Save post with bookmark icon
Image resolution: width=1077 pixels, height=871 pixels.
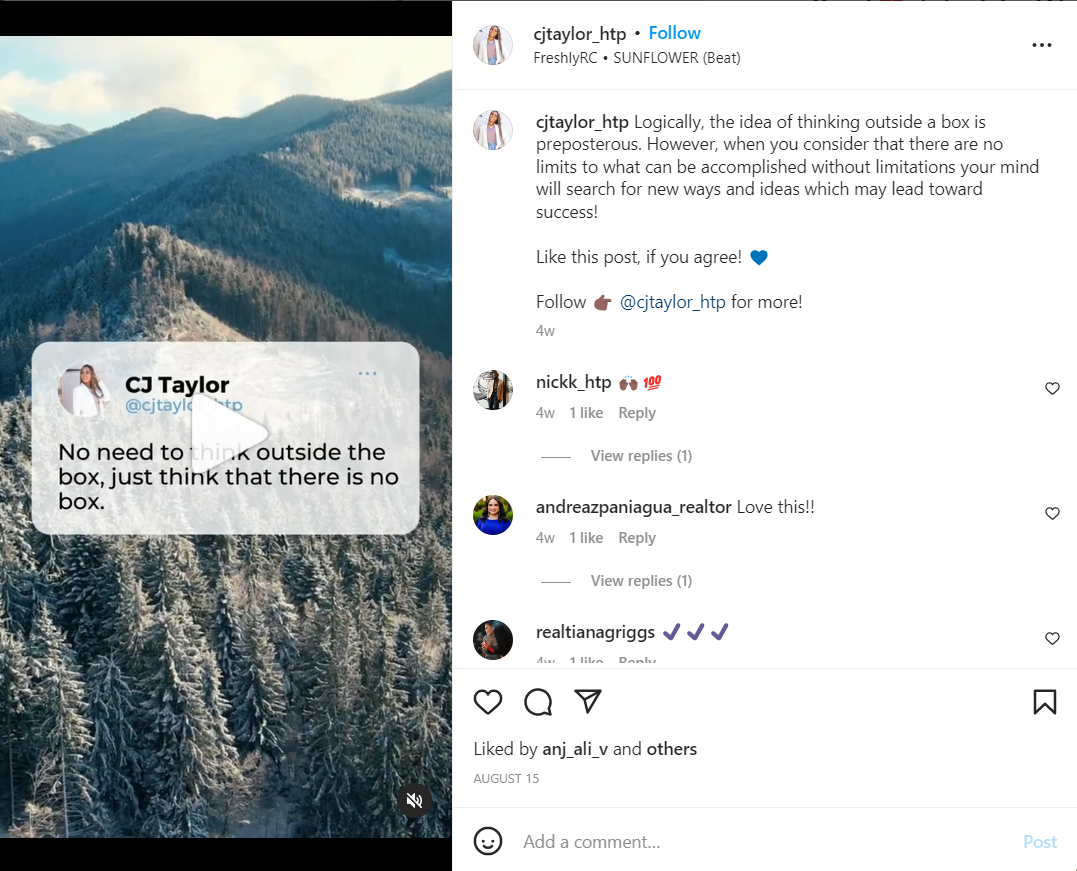tap(1044, 702)
